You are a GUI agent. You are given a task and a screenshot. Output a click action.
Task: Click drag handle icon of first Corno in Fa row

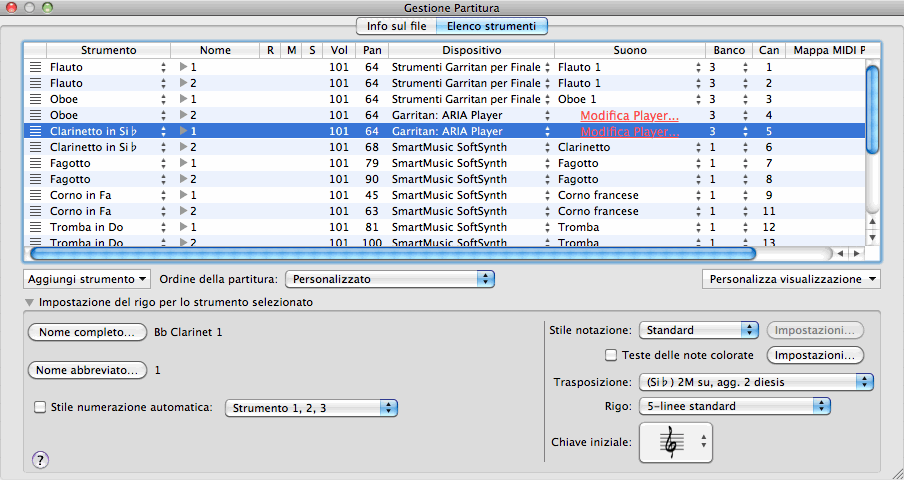point(35,195)
